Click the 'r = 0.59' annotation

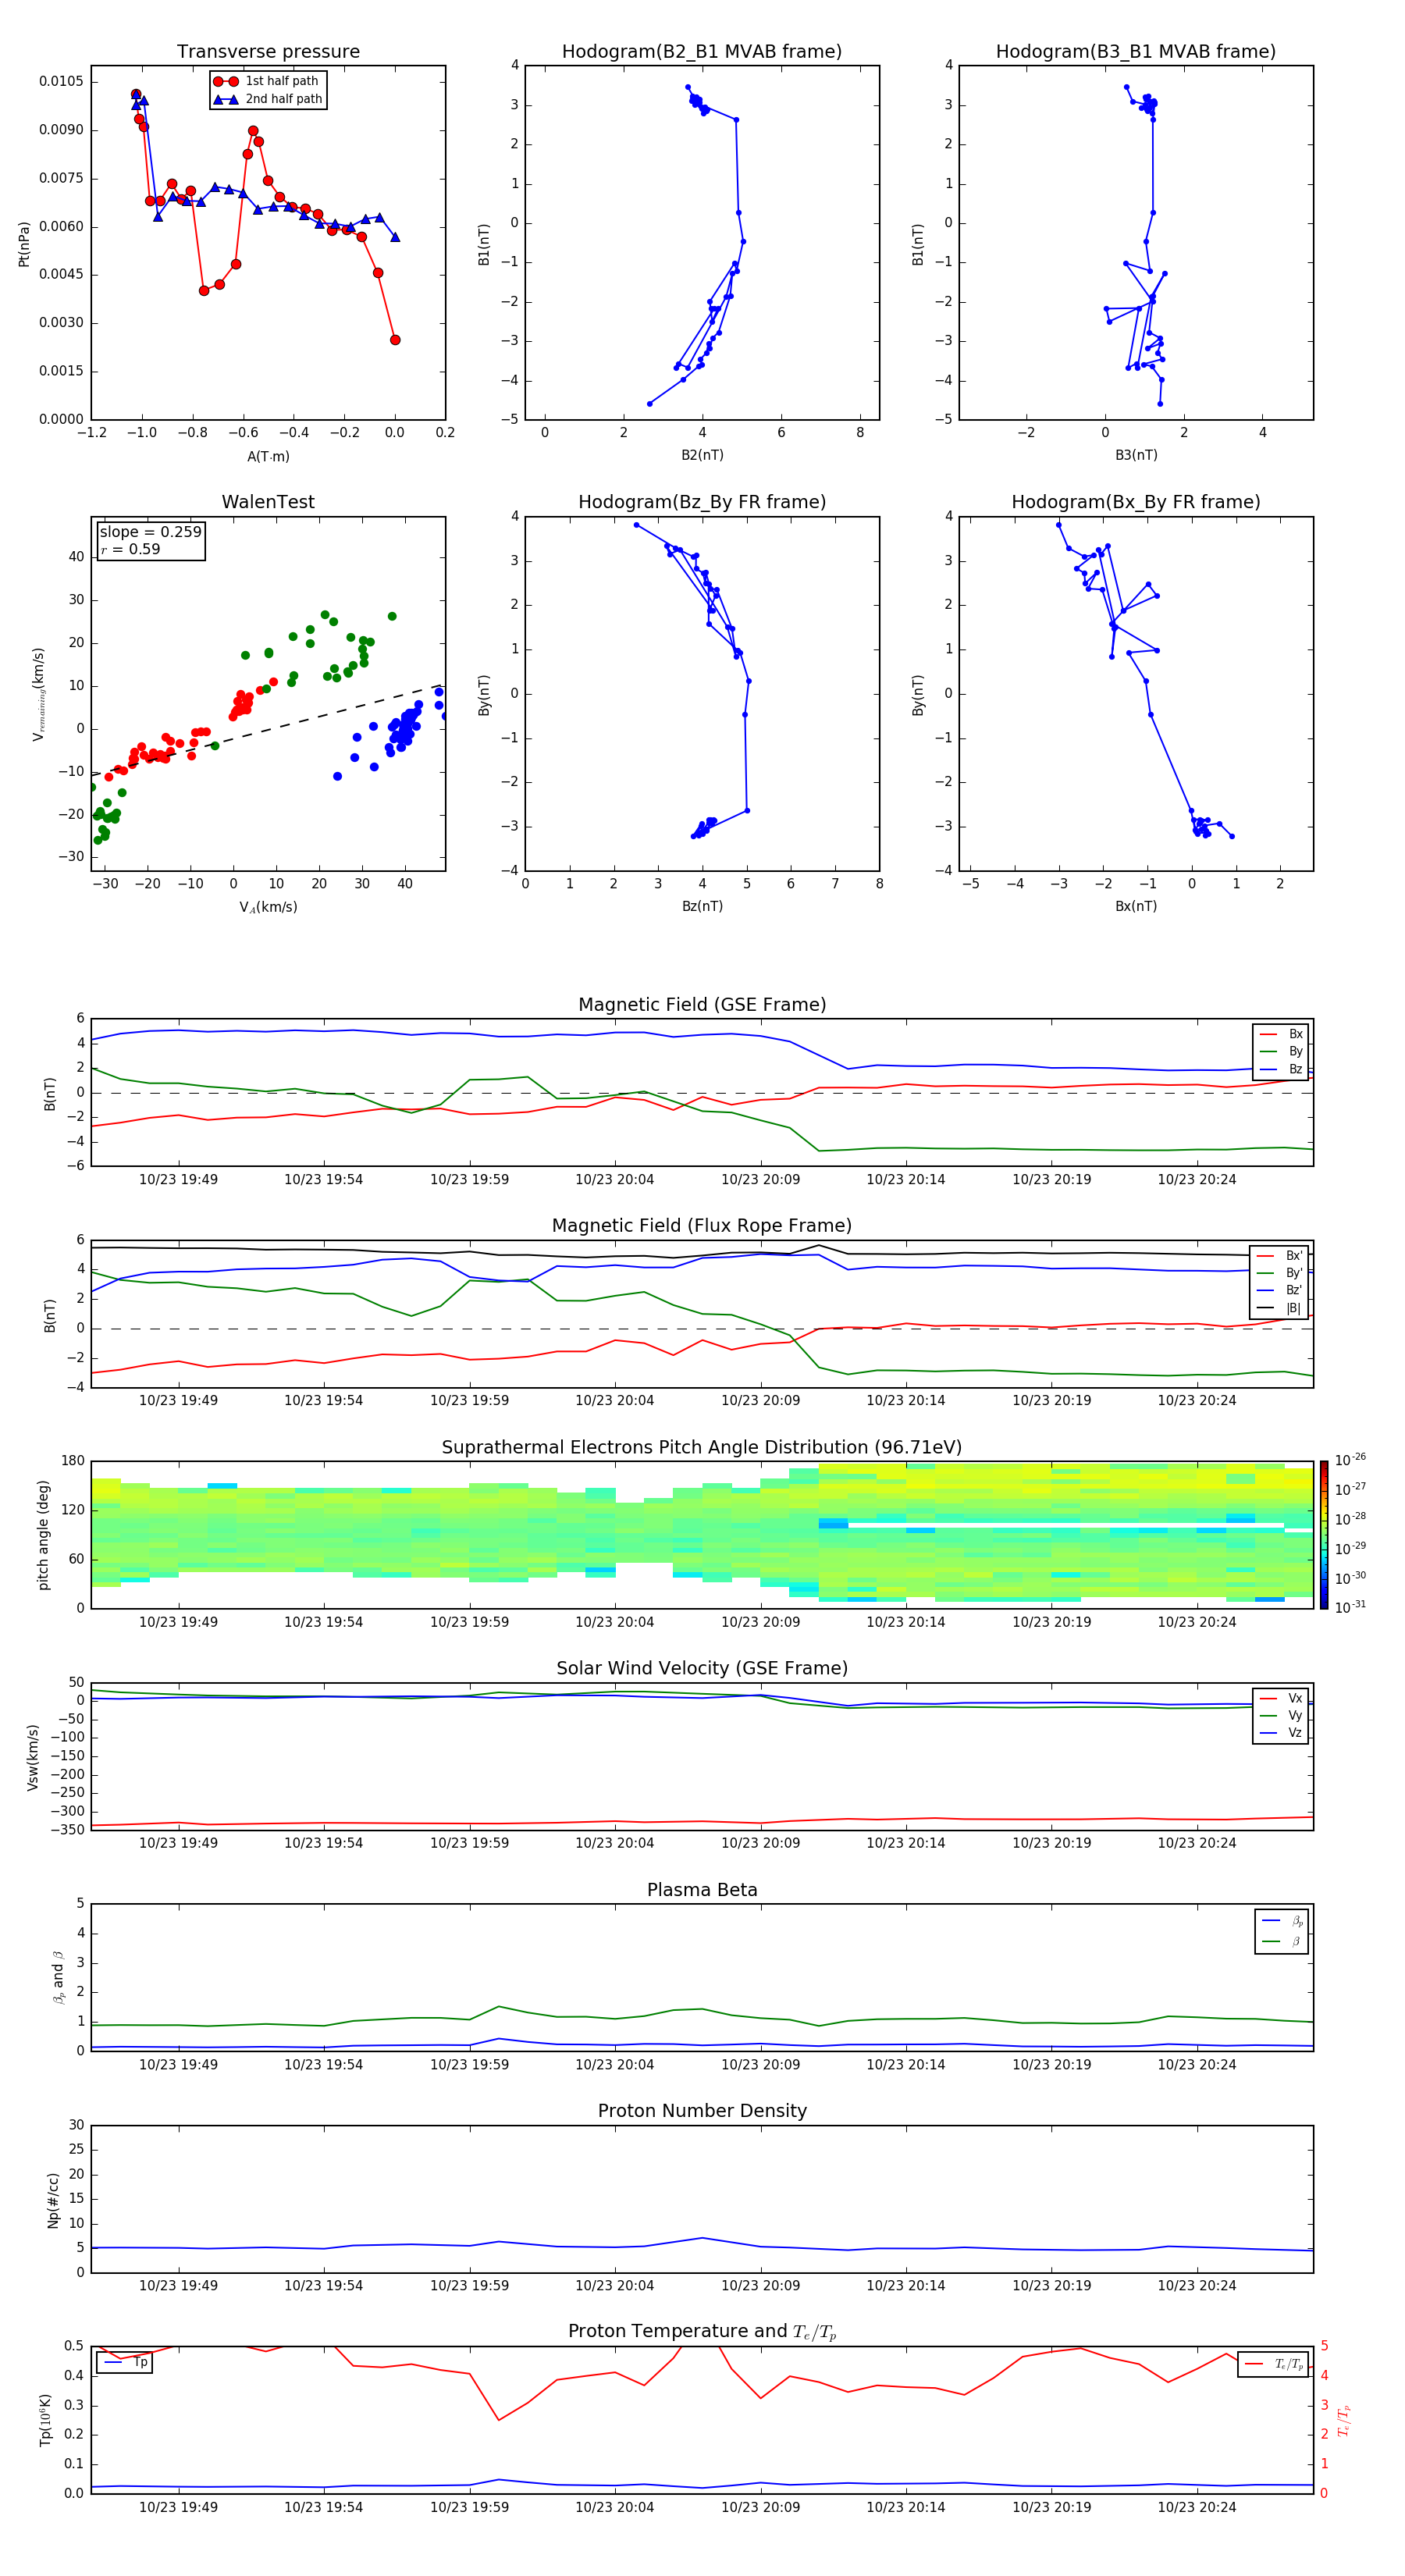130,549
